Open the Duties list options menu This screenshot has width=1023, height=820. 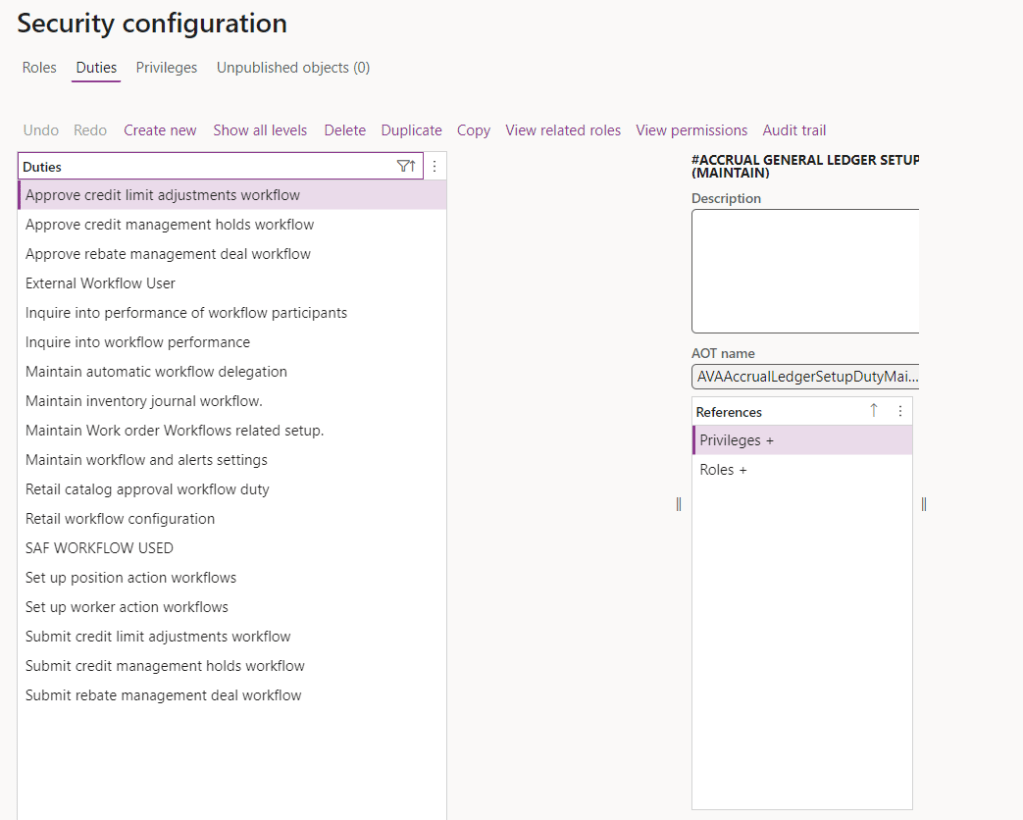click(434, 167)
